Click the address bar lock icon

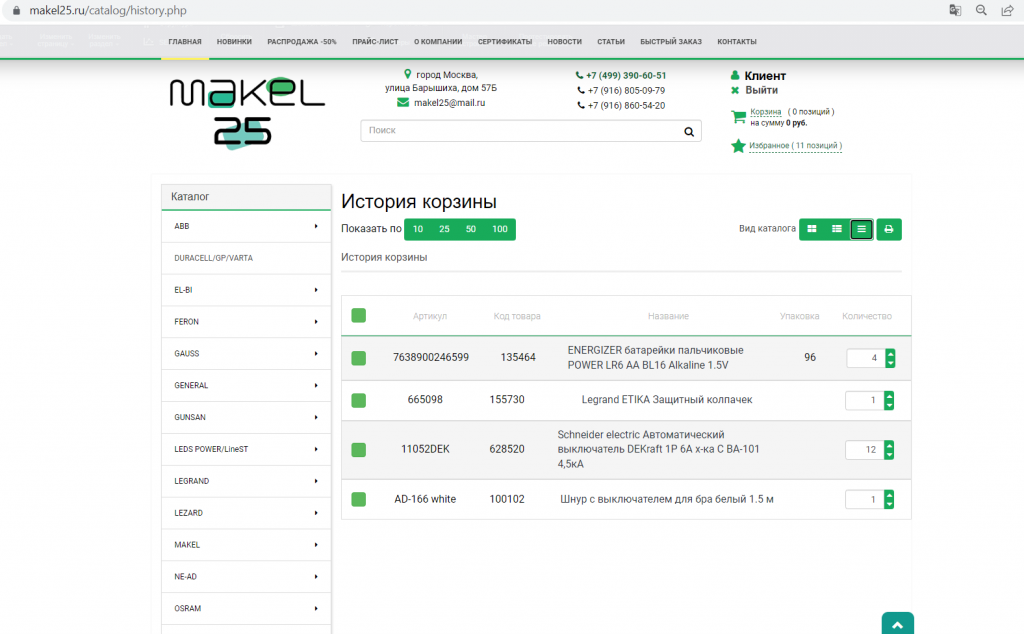point(16,10)
